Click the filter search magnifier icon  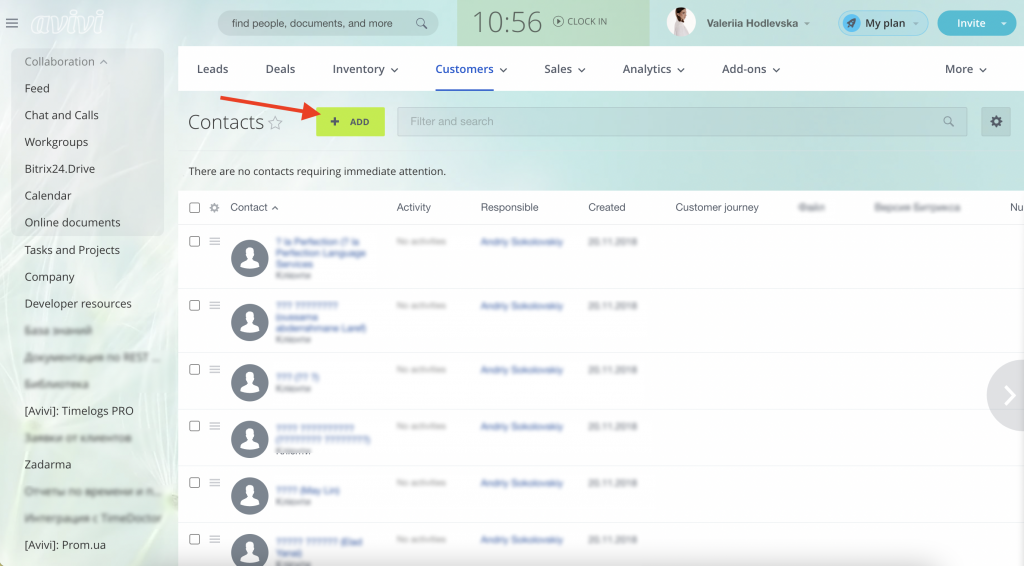point(948,121)
